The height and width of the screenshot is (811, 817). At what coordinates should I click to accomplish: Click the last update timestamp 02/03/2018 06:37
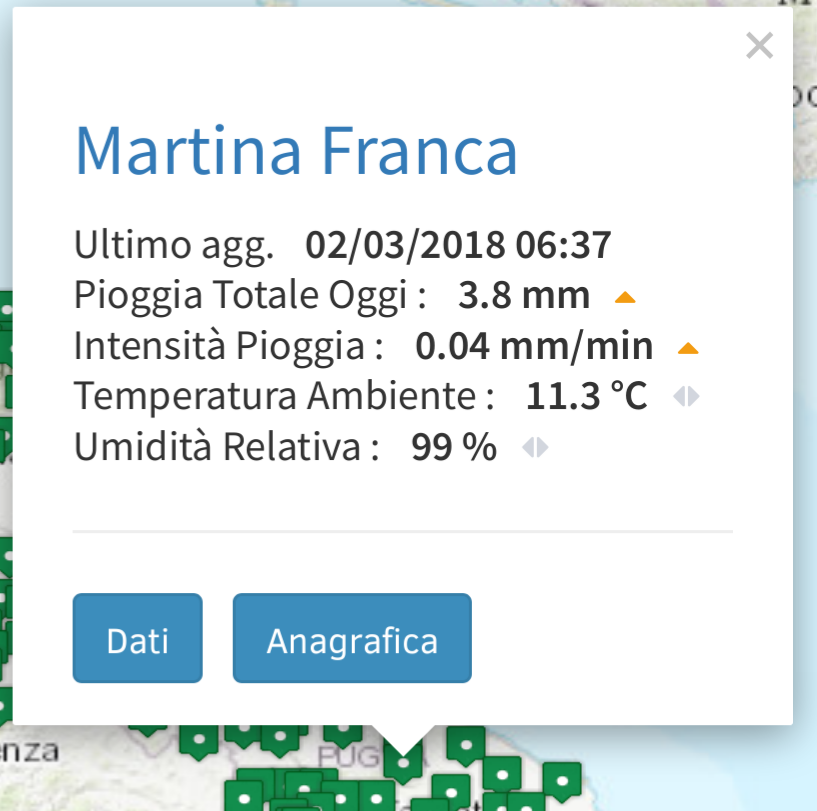[458, 245]
